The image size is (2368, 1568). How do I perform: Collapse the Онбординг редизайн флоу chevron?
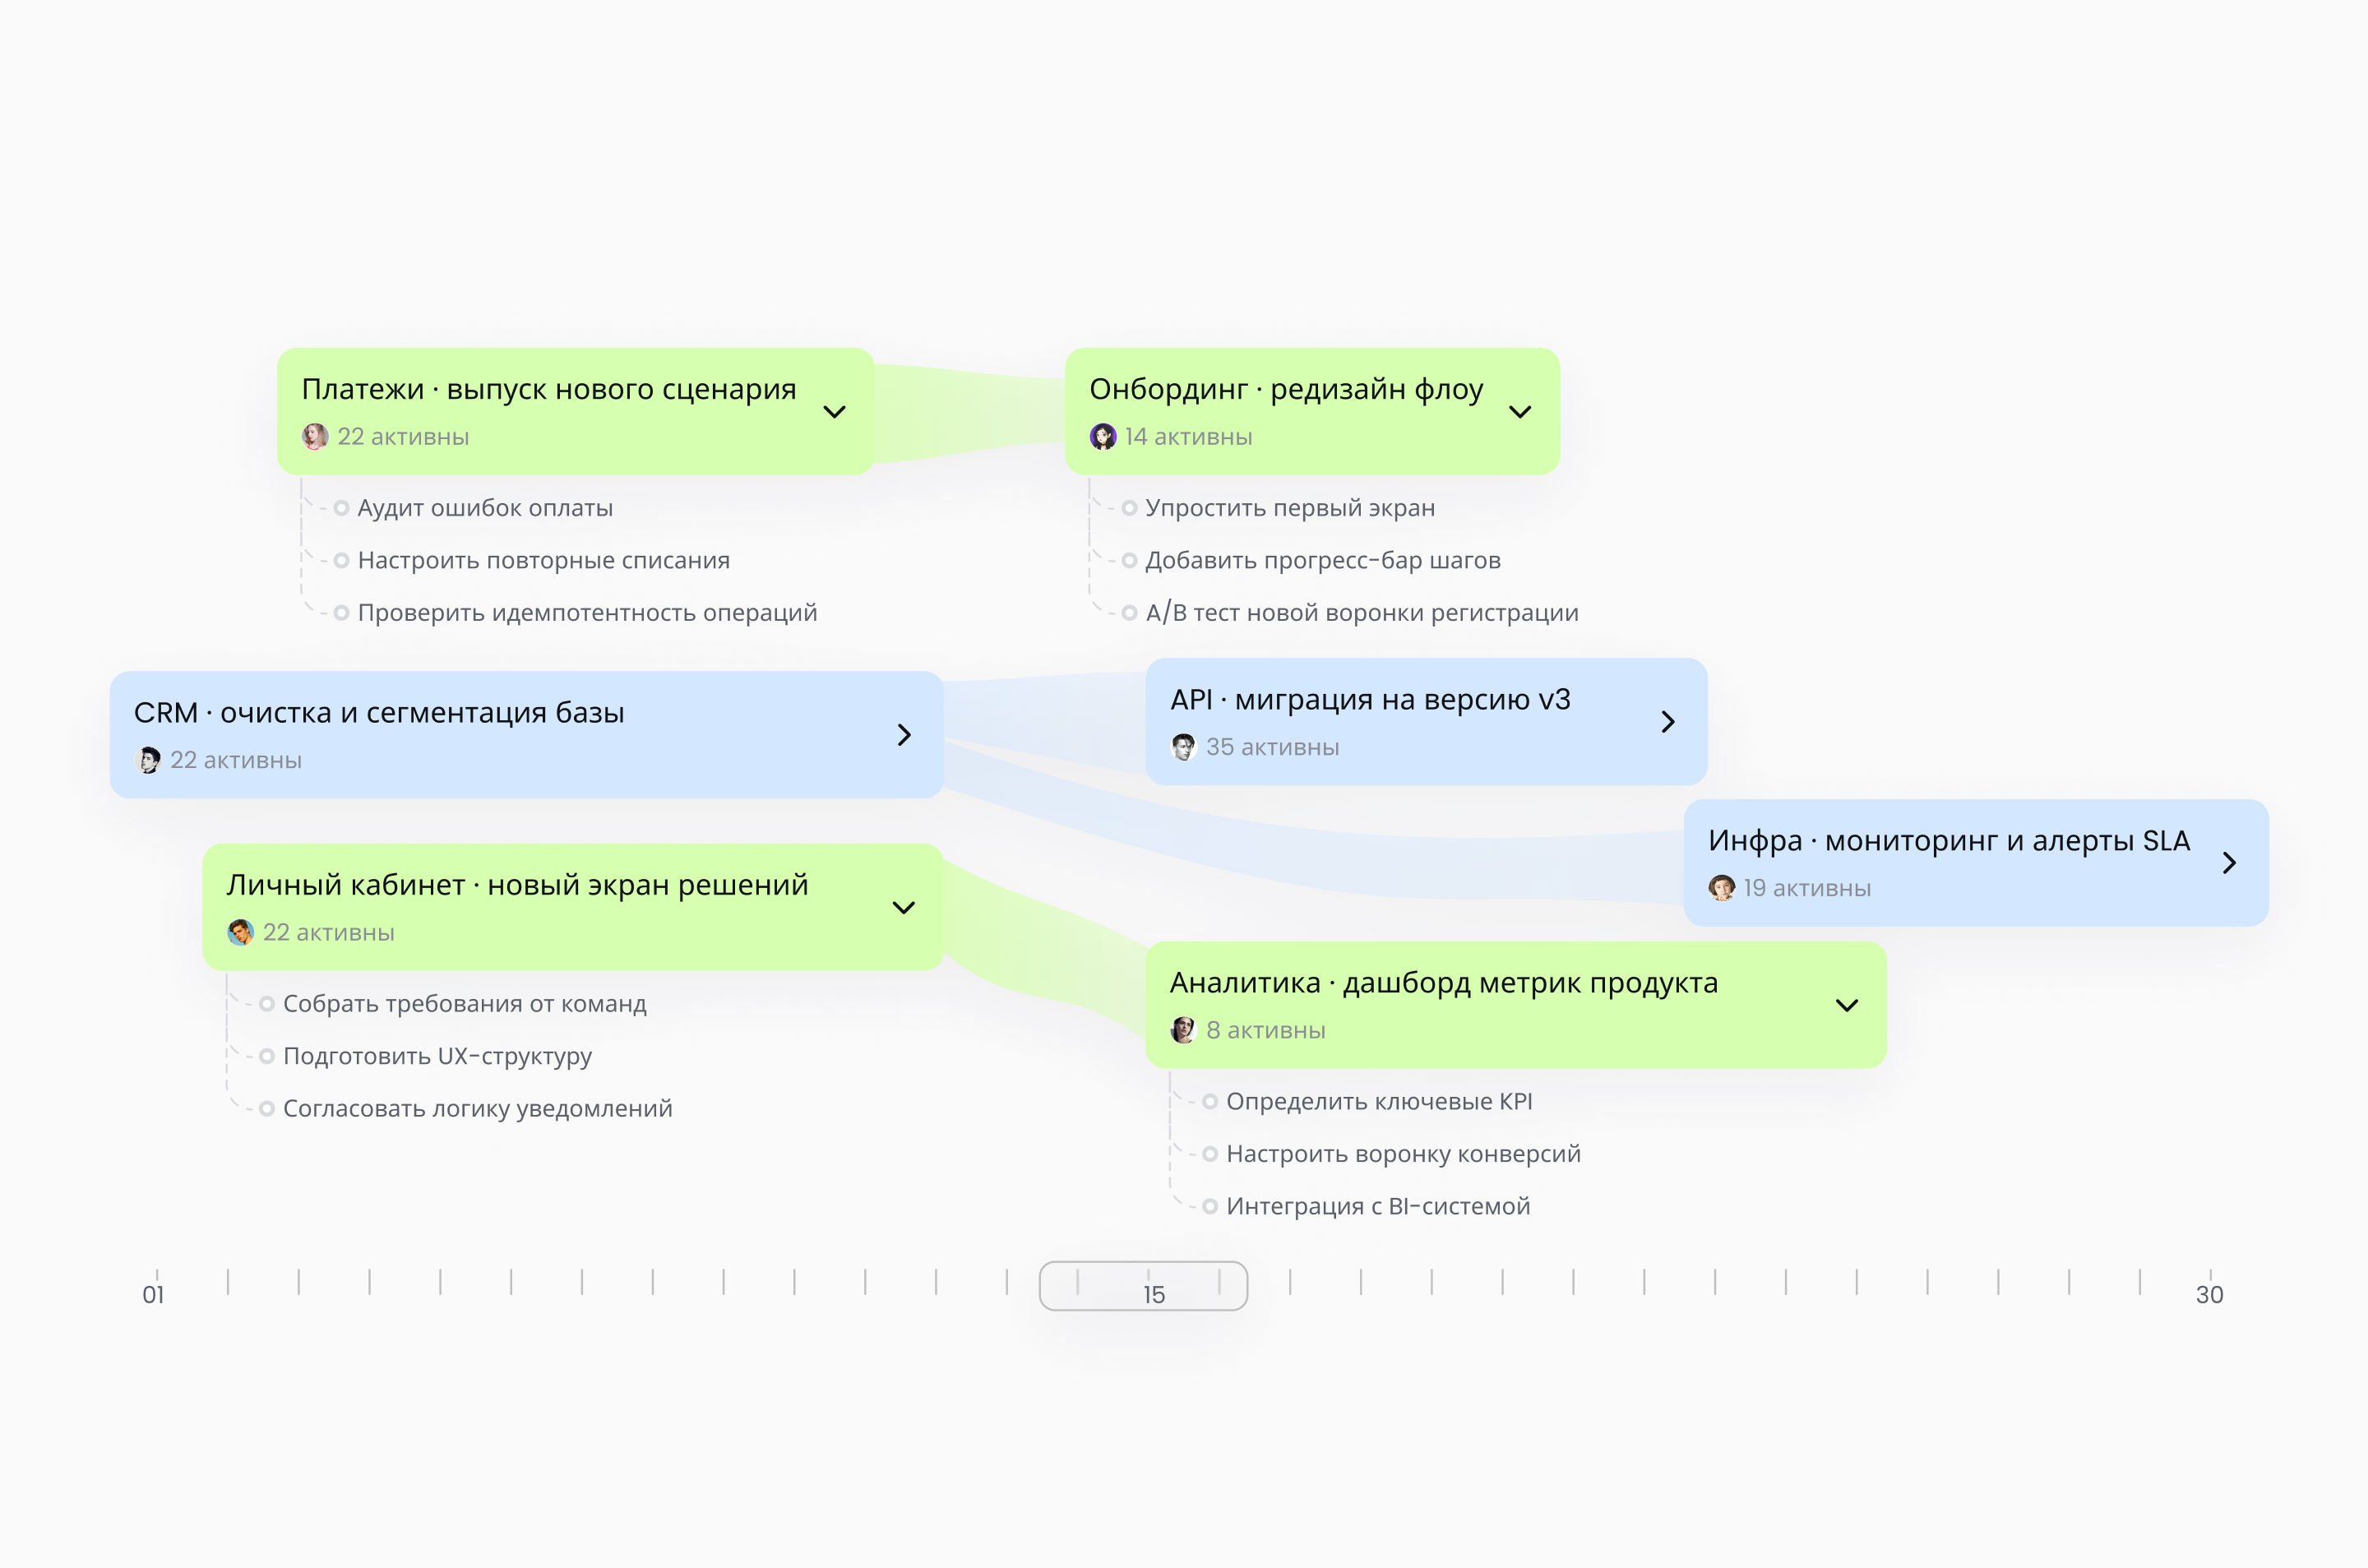pyautogui.click(x=1520, y=412)
